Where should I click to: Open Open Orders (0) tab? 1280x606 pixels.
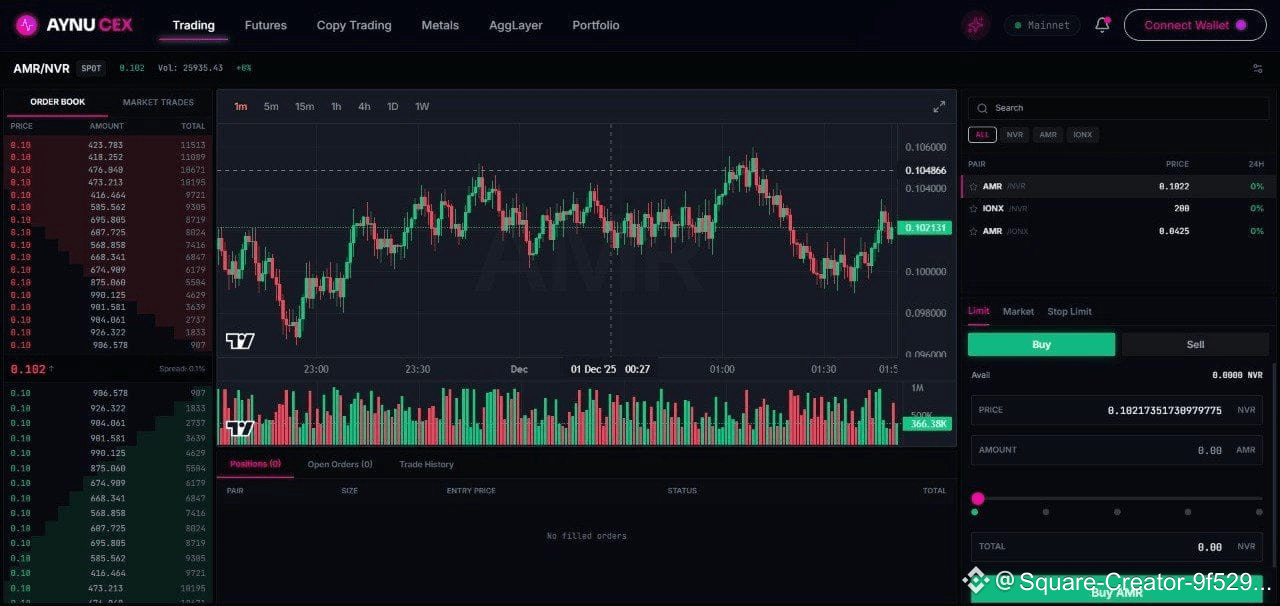click(x=340, y=464)
